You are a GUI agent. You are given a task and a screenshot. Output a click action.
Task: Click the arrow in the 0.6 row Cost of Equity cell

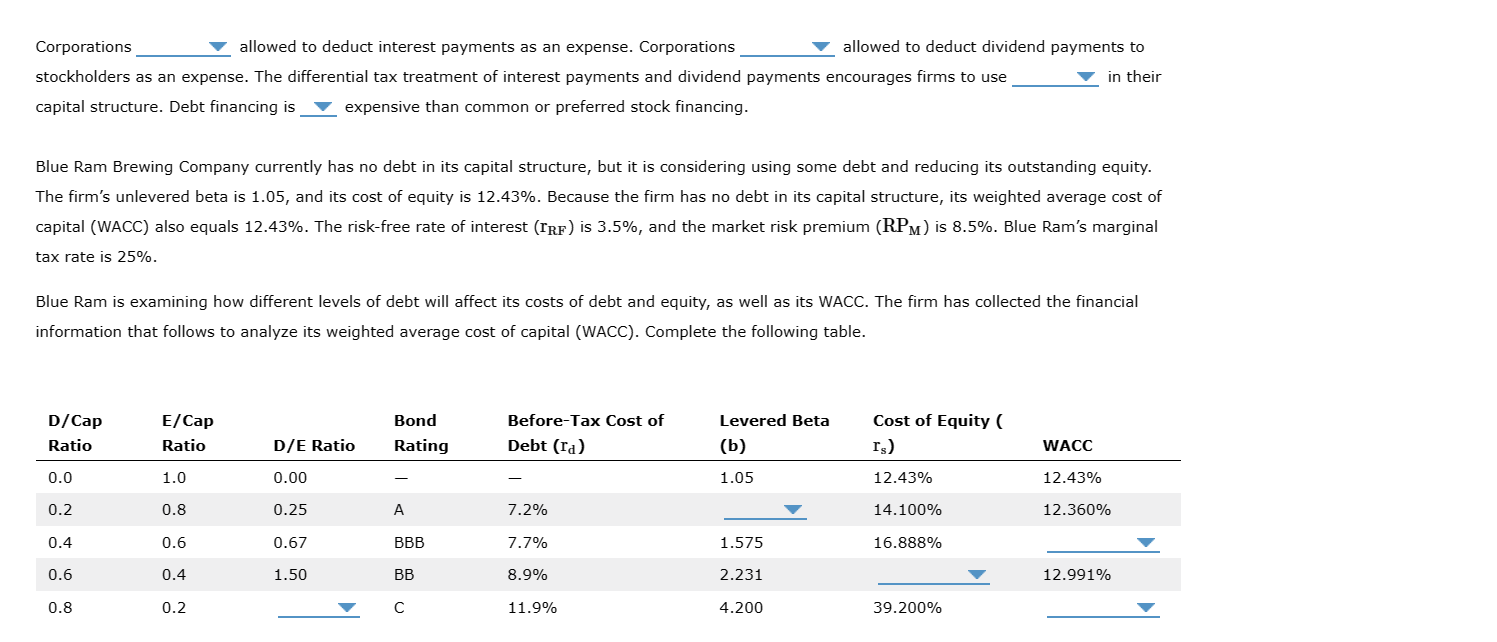click(x=977, y=575)
